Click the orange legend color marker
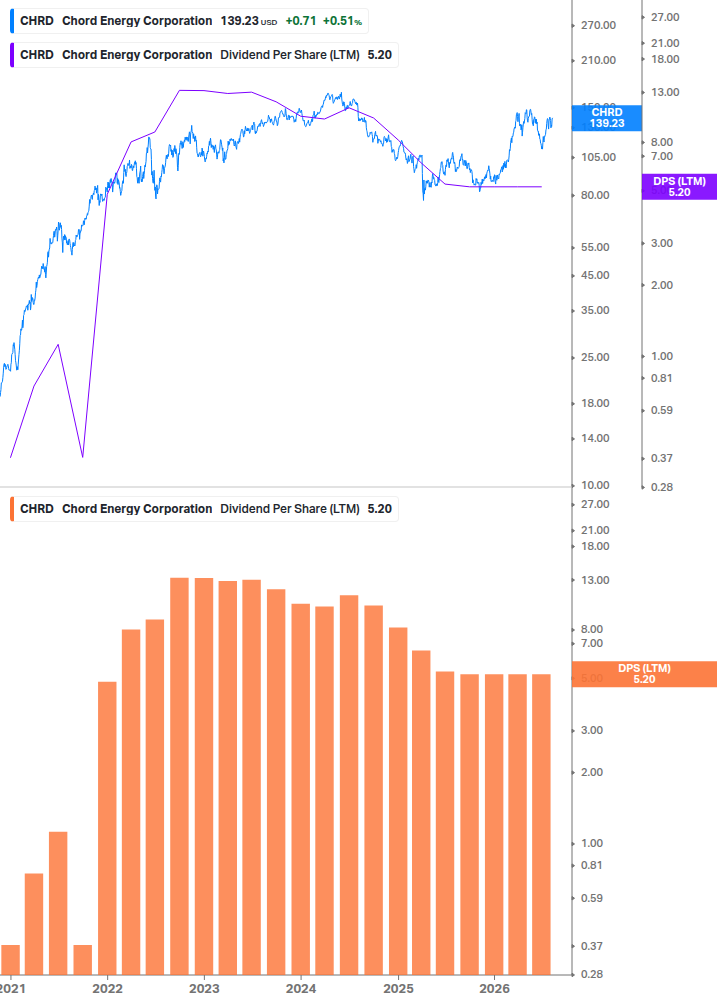The width and height of the screenshot is (717, 1005). (12, 509)
